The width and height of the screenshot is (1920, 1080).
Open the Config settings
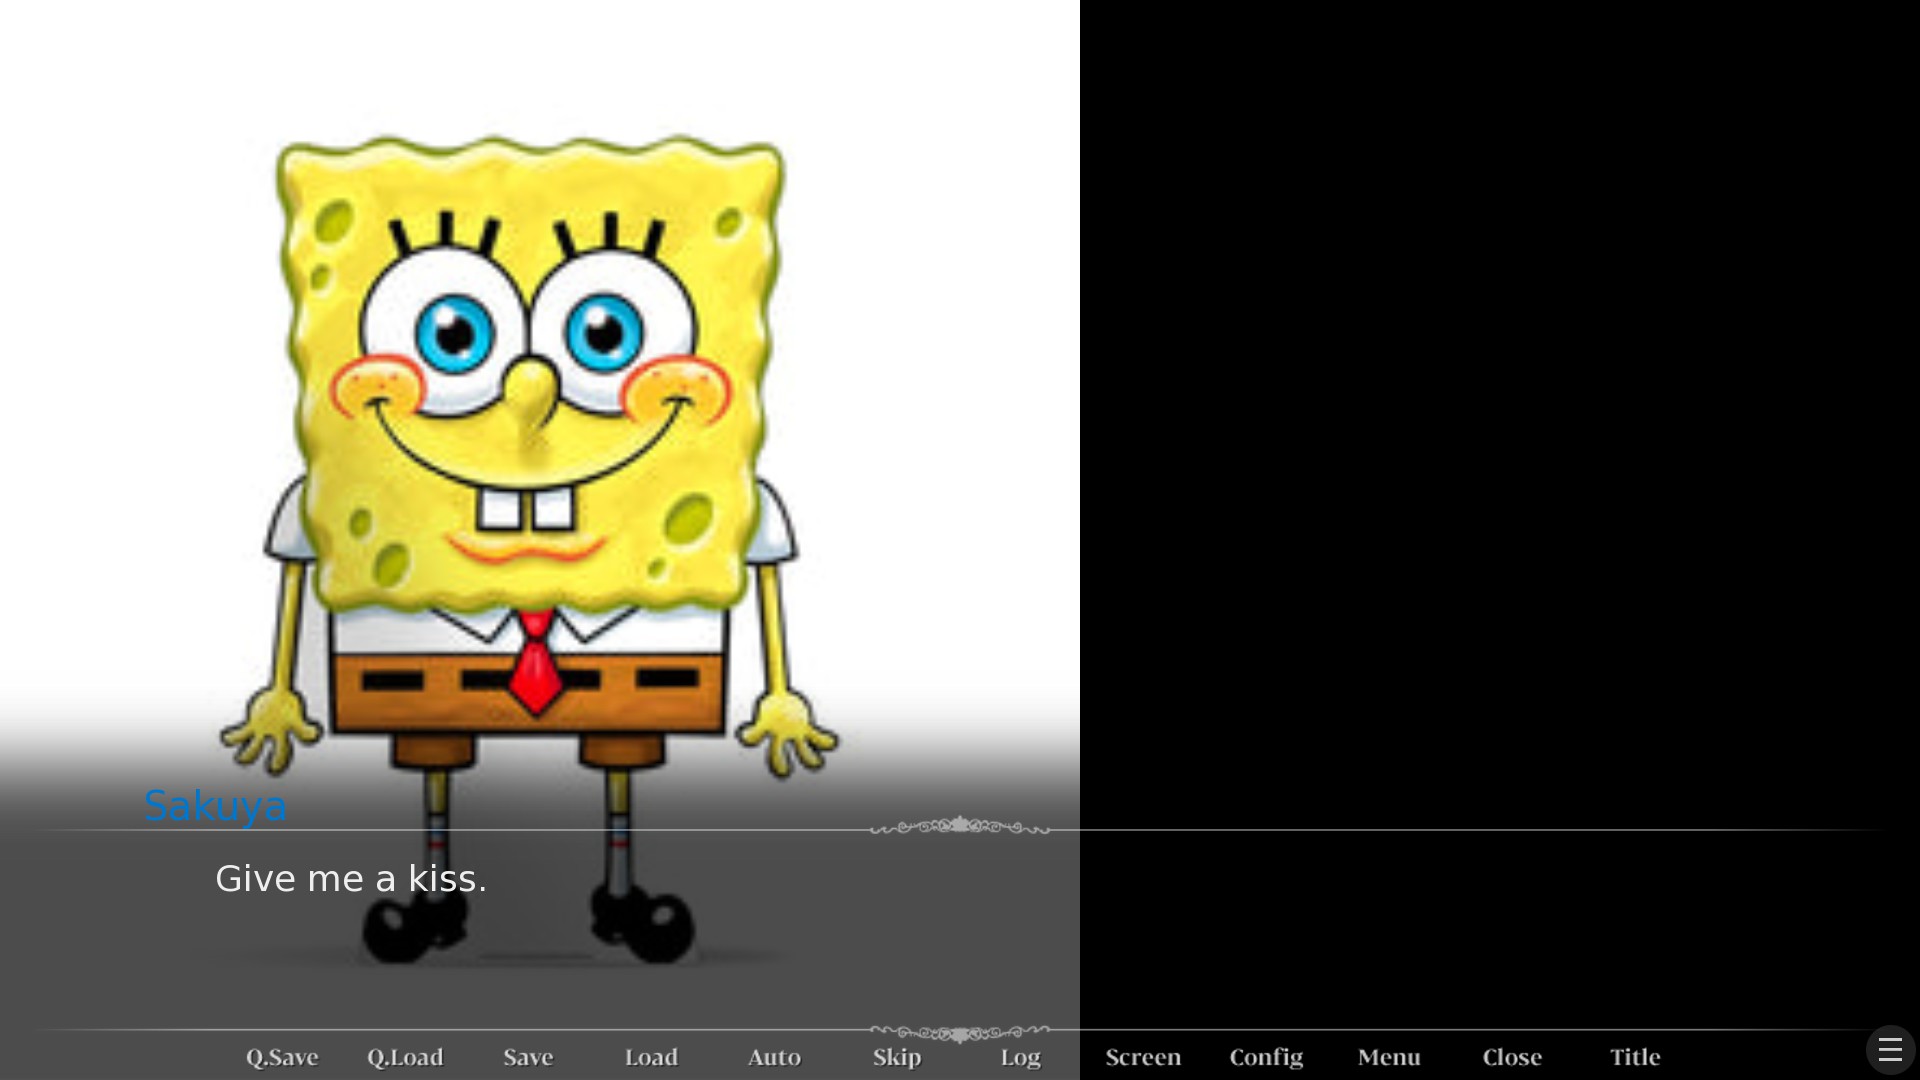pos(1266,1057)
